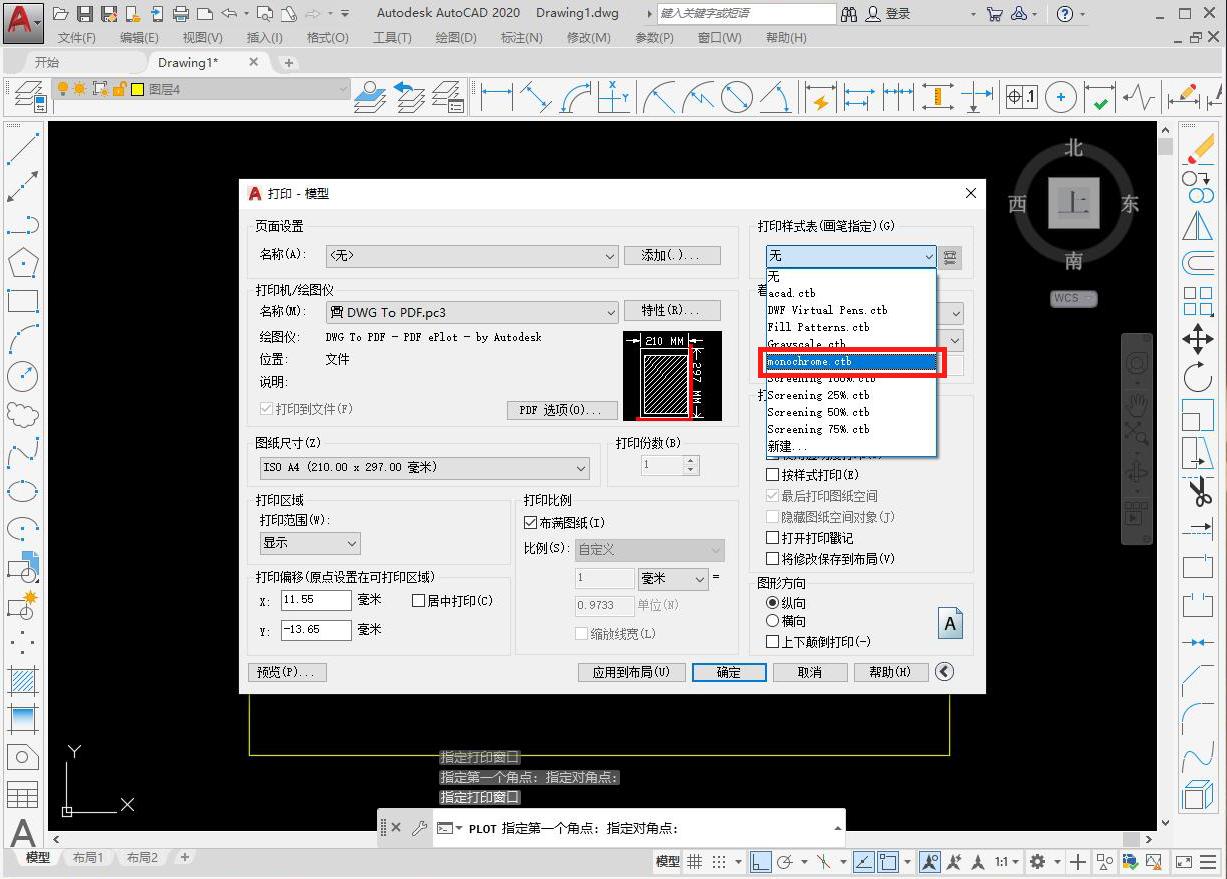The width and height of the screenshot is (1227, 879).
Task: Select the Table tool
Action: click(22, 794)
